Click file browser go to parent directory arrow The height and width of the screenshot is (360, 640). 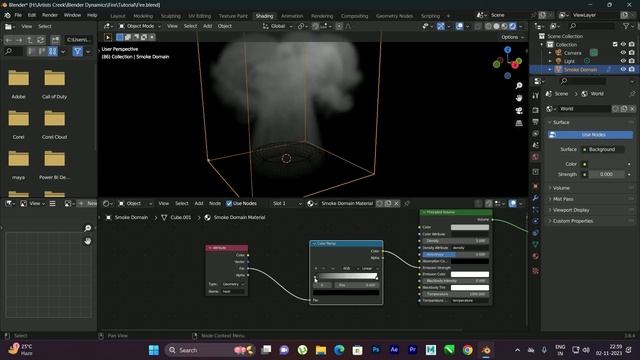pos(30,40)
